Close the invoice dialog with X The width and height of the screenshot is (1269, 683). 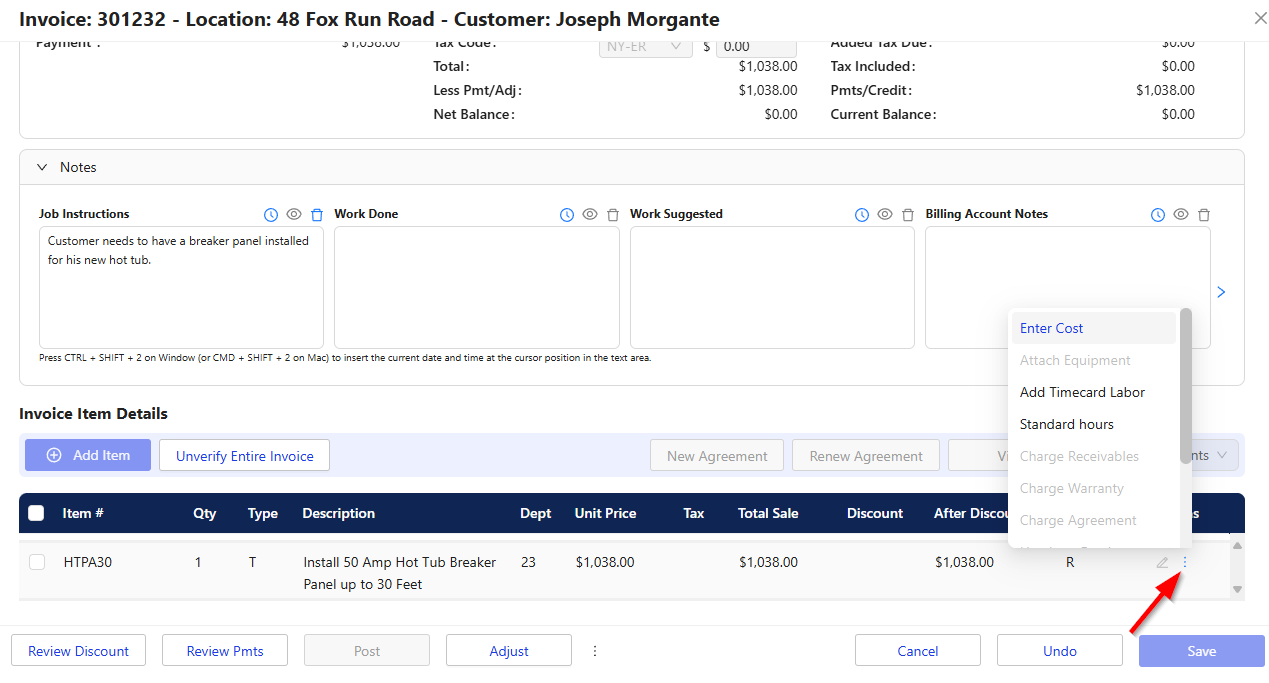pyautogui.click(x=1258, y=17)
